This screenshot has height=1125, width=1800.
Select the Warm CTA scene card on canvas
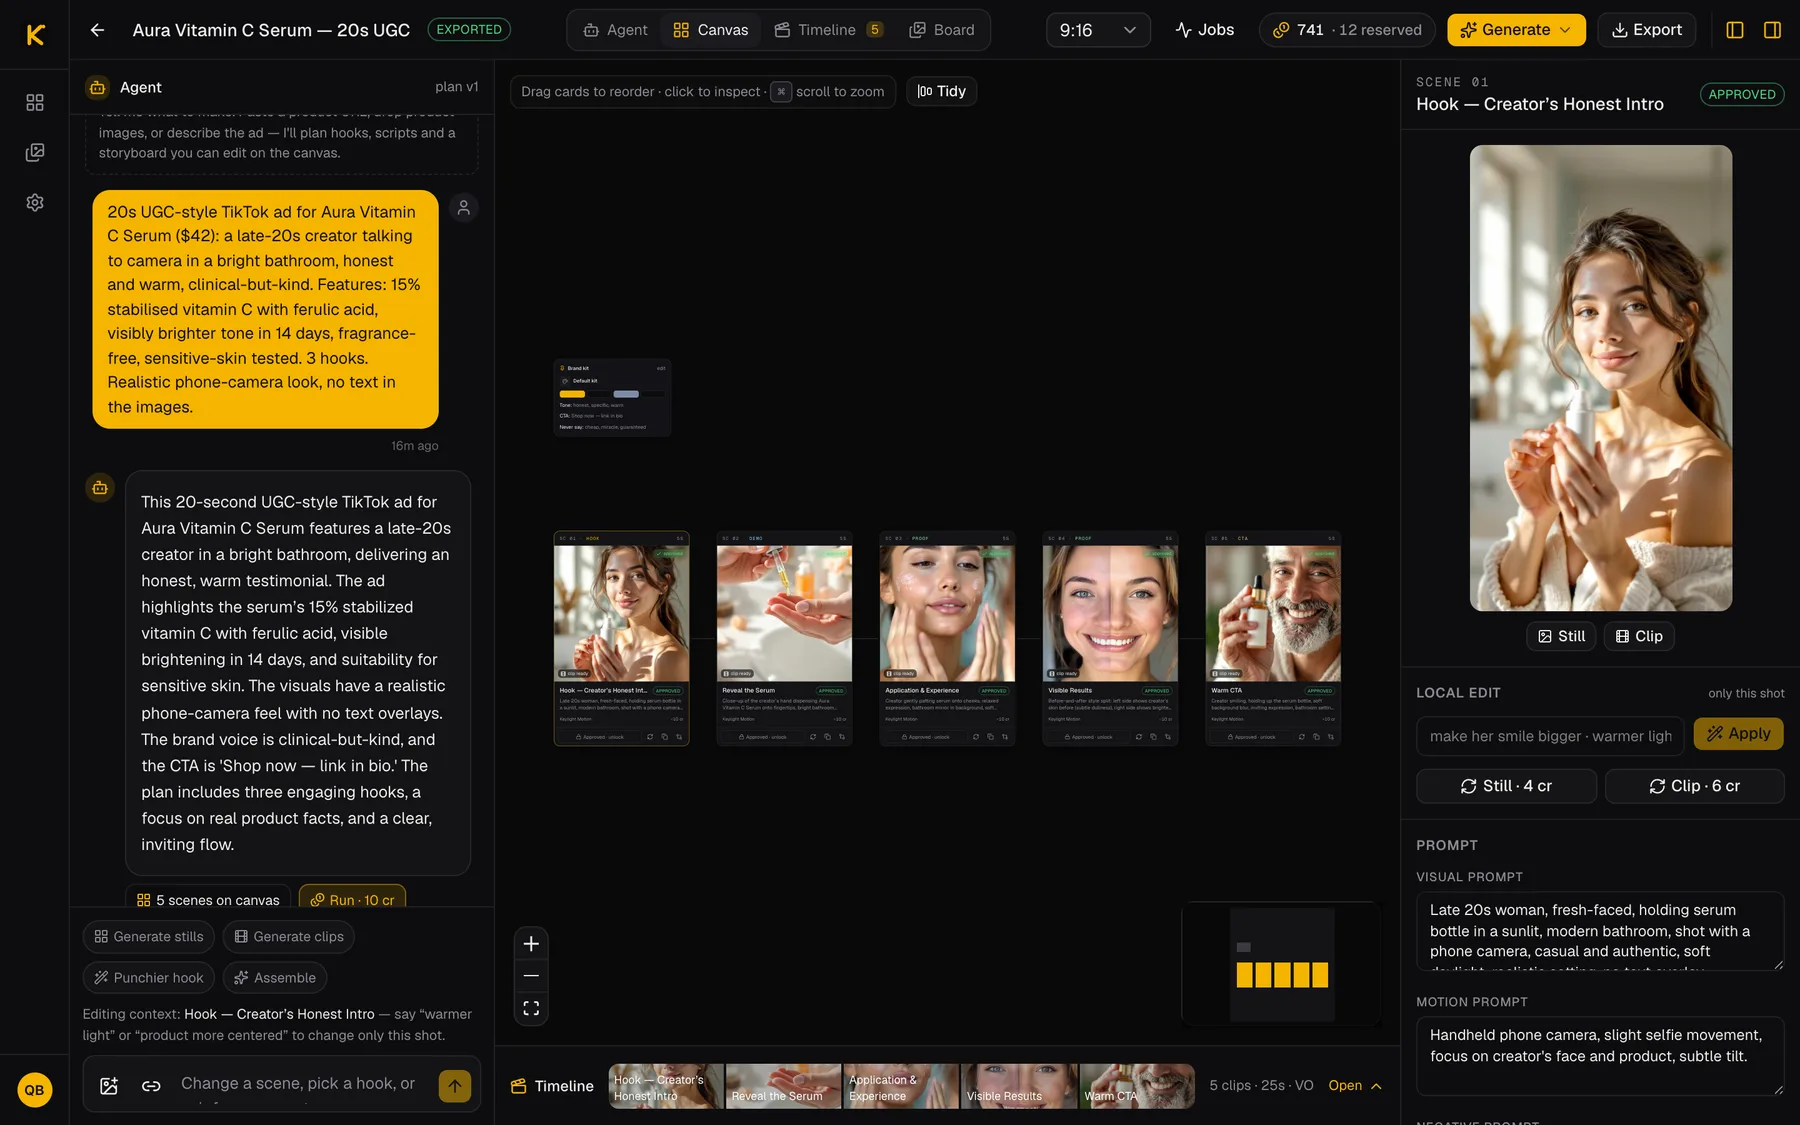pyautogui.click(x=1273, y=638)
